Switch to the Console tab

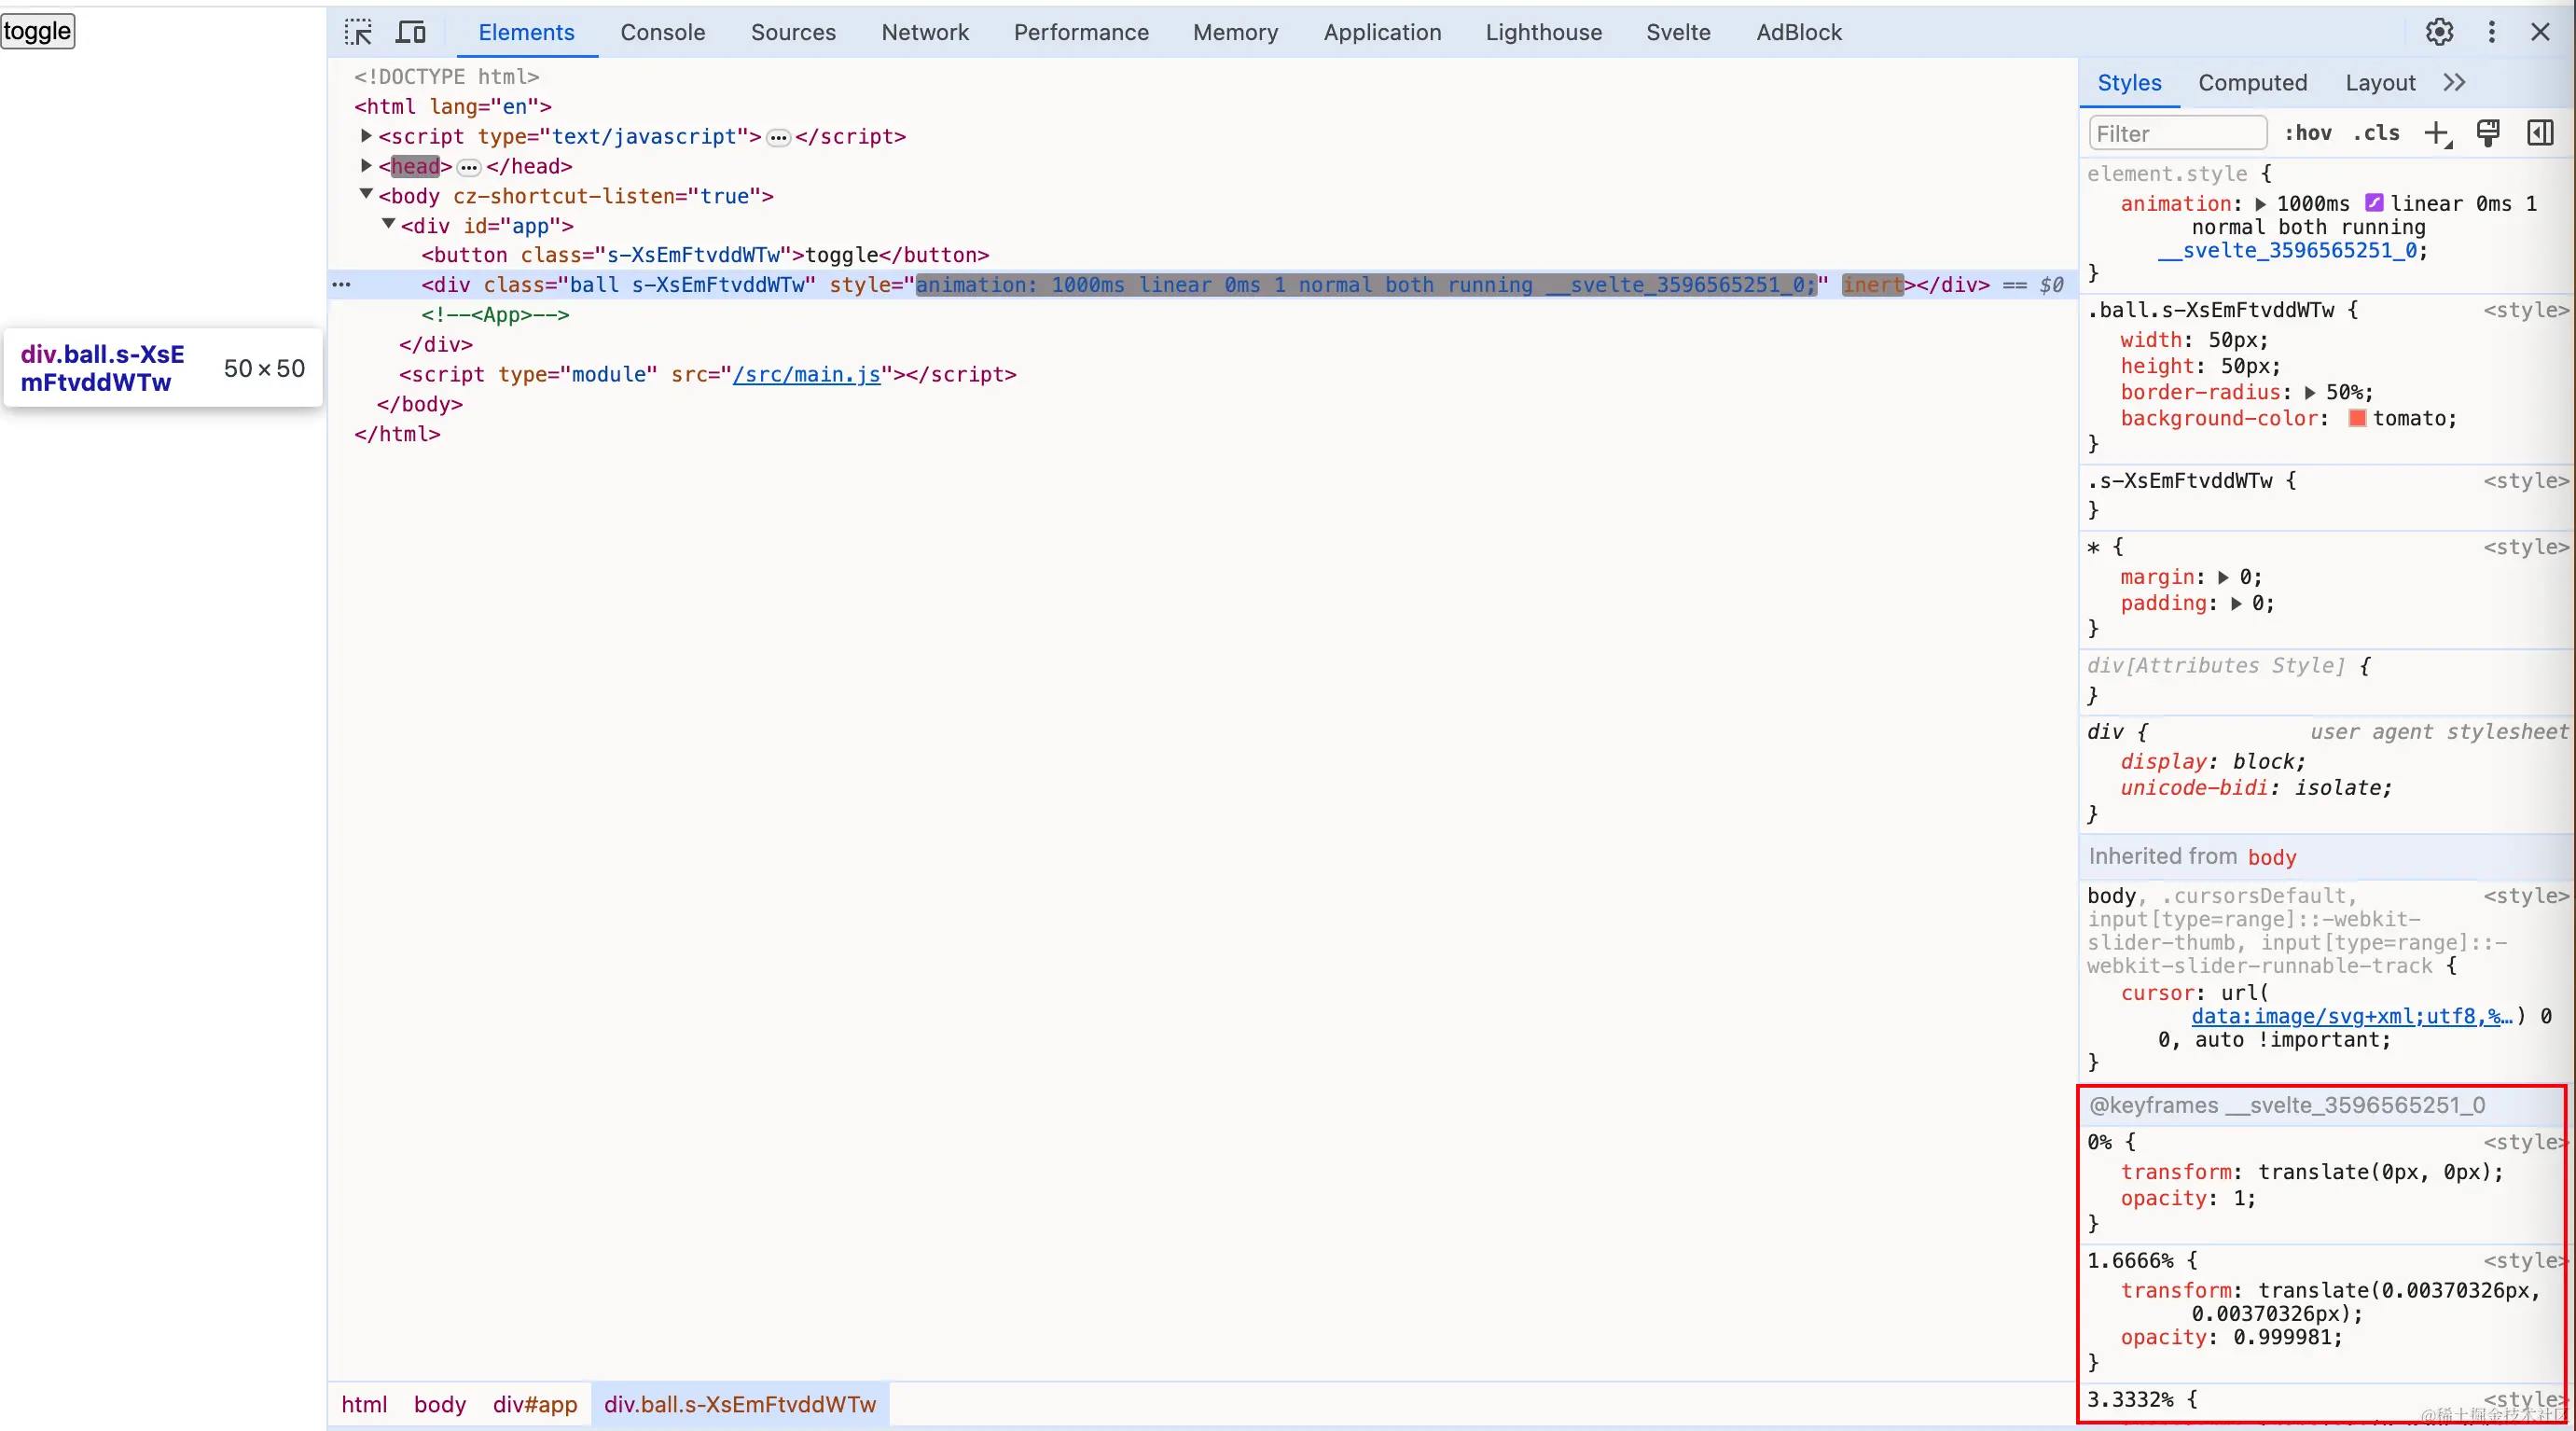[x=662, y=32]
